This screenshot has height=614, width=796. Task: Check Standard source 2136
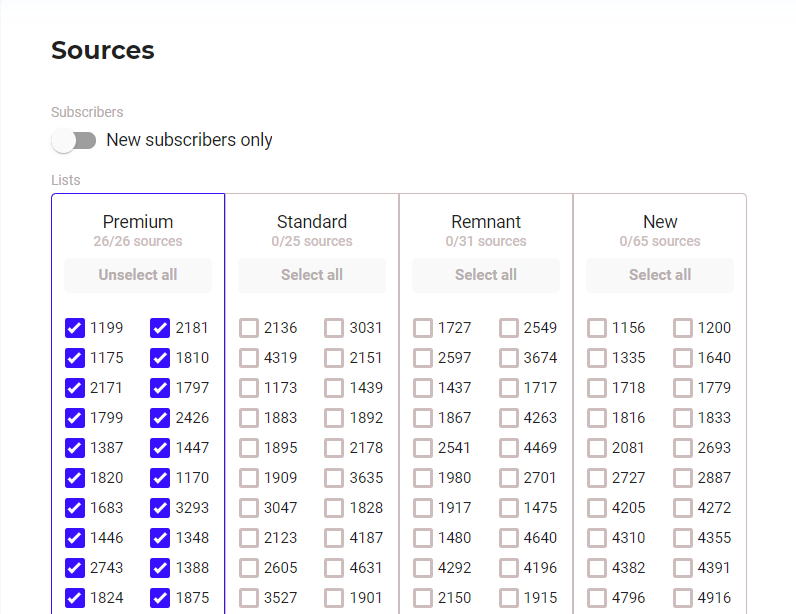pyautogui.click(x=249, y=328)
